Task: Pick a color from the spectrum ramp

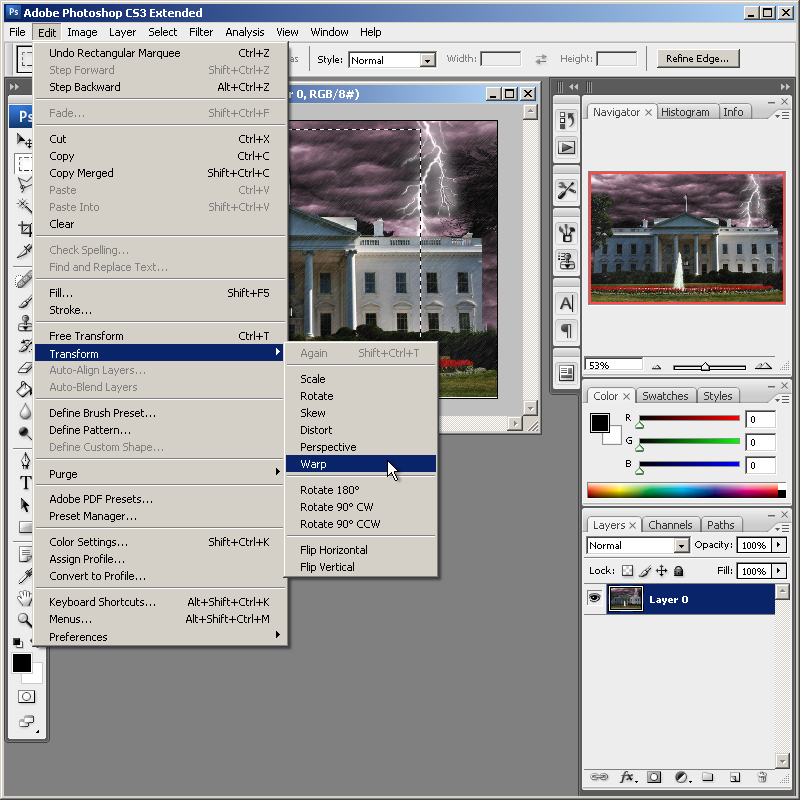Action: coord(686,490)
